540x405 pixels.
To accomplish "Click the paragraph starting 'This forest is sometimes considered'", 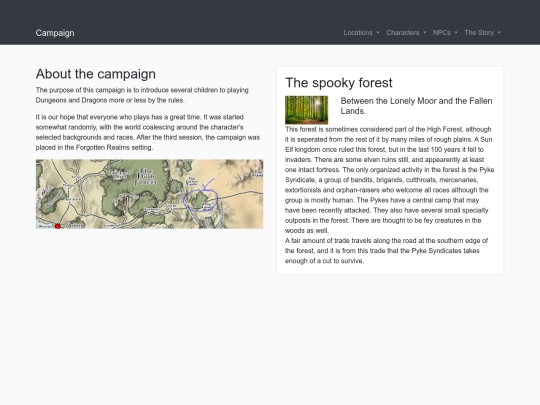I will click(390, 180).
